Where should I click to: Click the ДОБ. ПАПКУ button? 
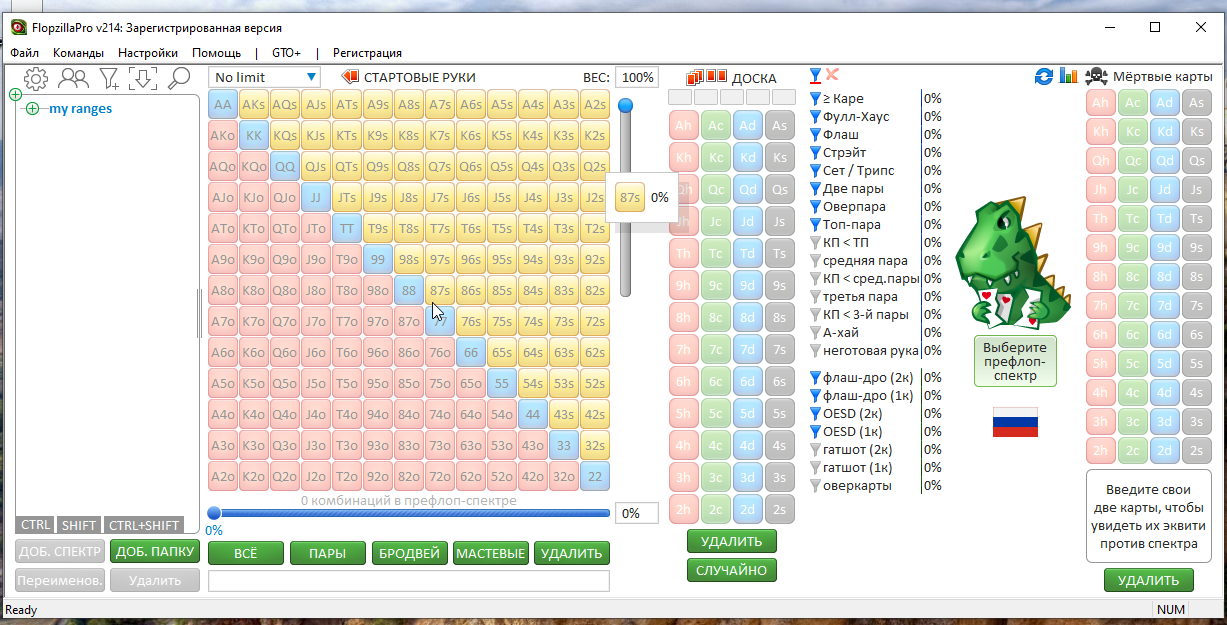coord(155,551)
